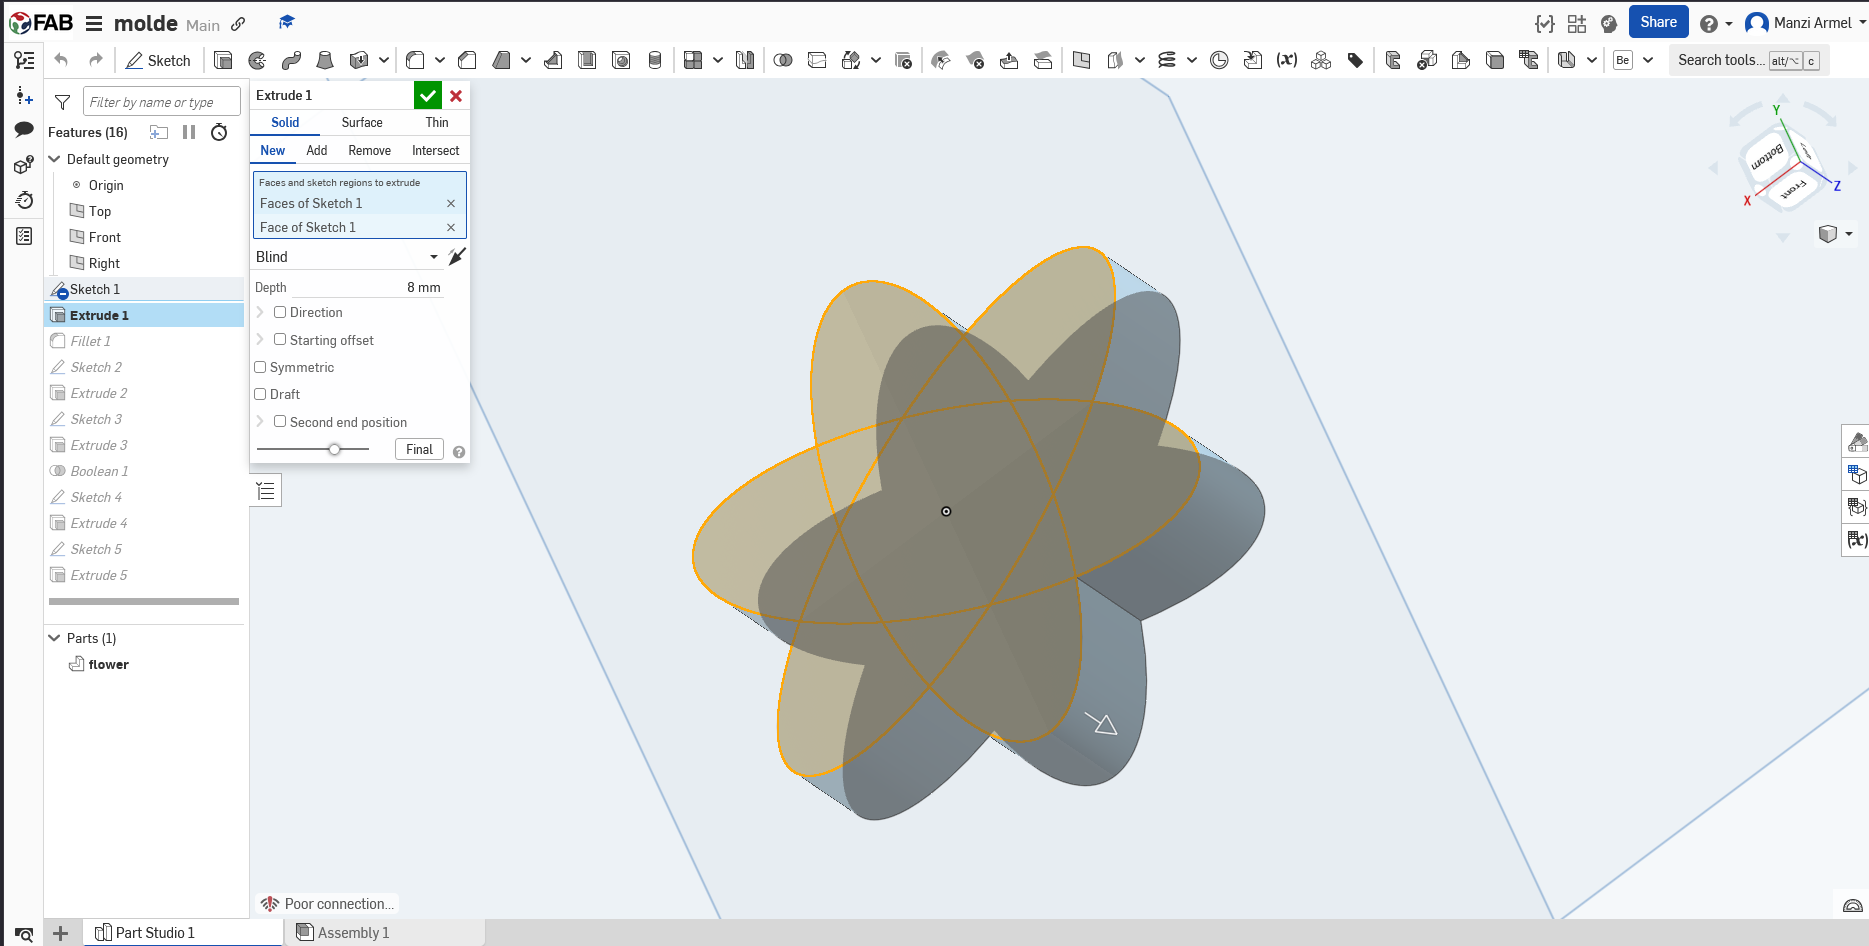
Task: Enable the Second end position checkbox
Action: point(280,422)
